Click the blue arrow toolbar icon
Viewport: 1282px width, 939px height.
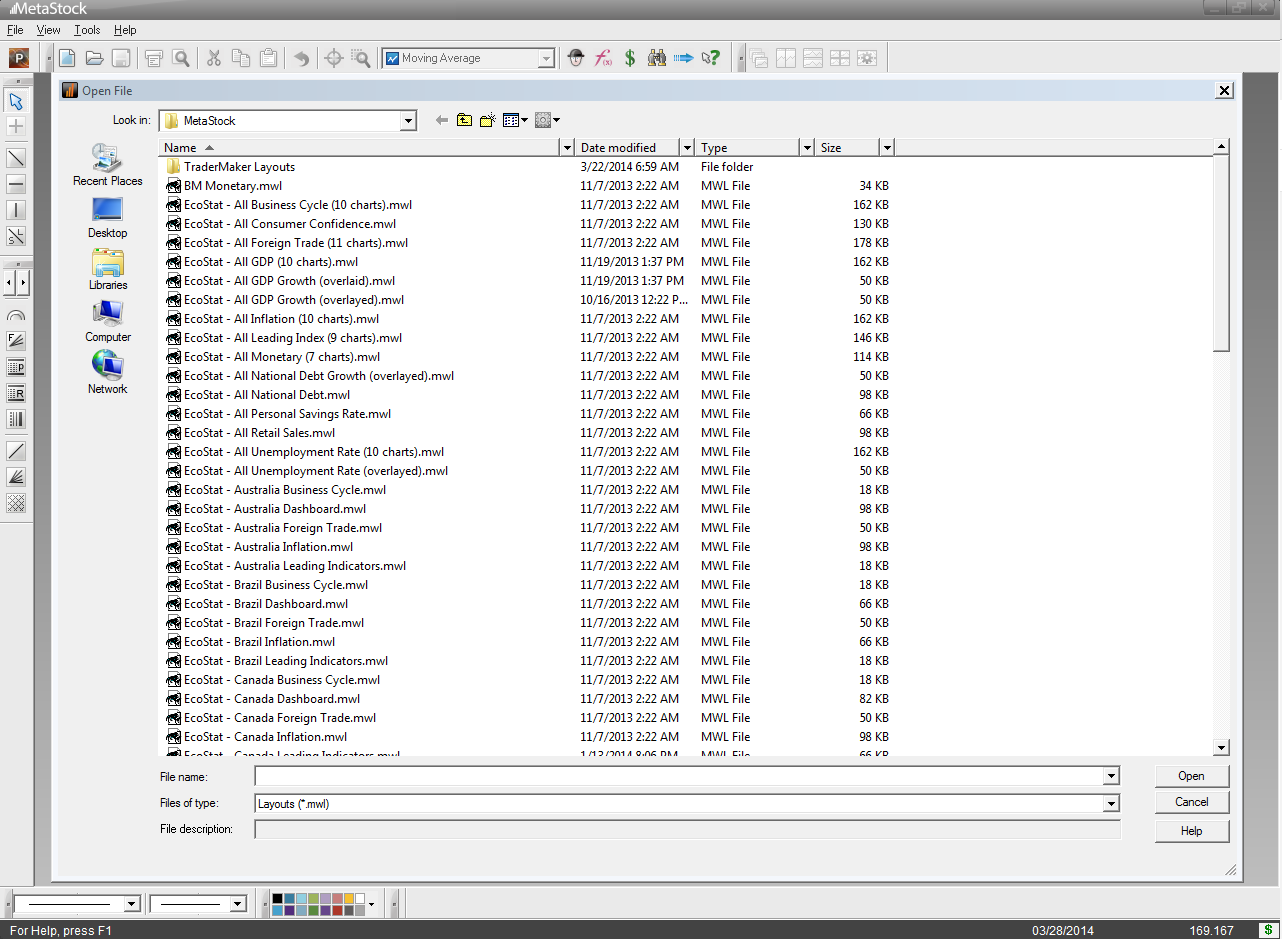click(x=684, y=58)
